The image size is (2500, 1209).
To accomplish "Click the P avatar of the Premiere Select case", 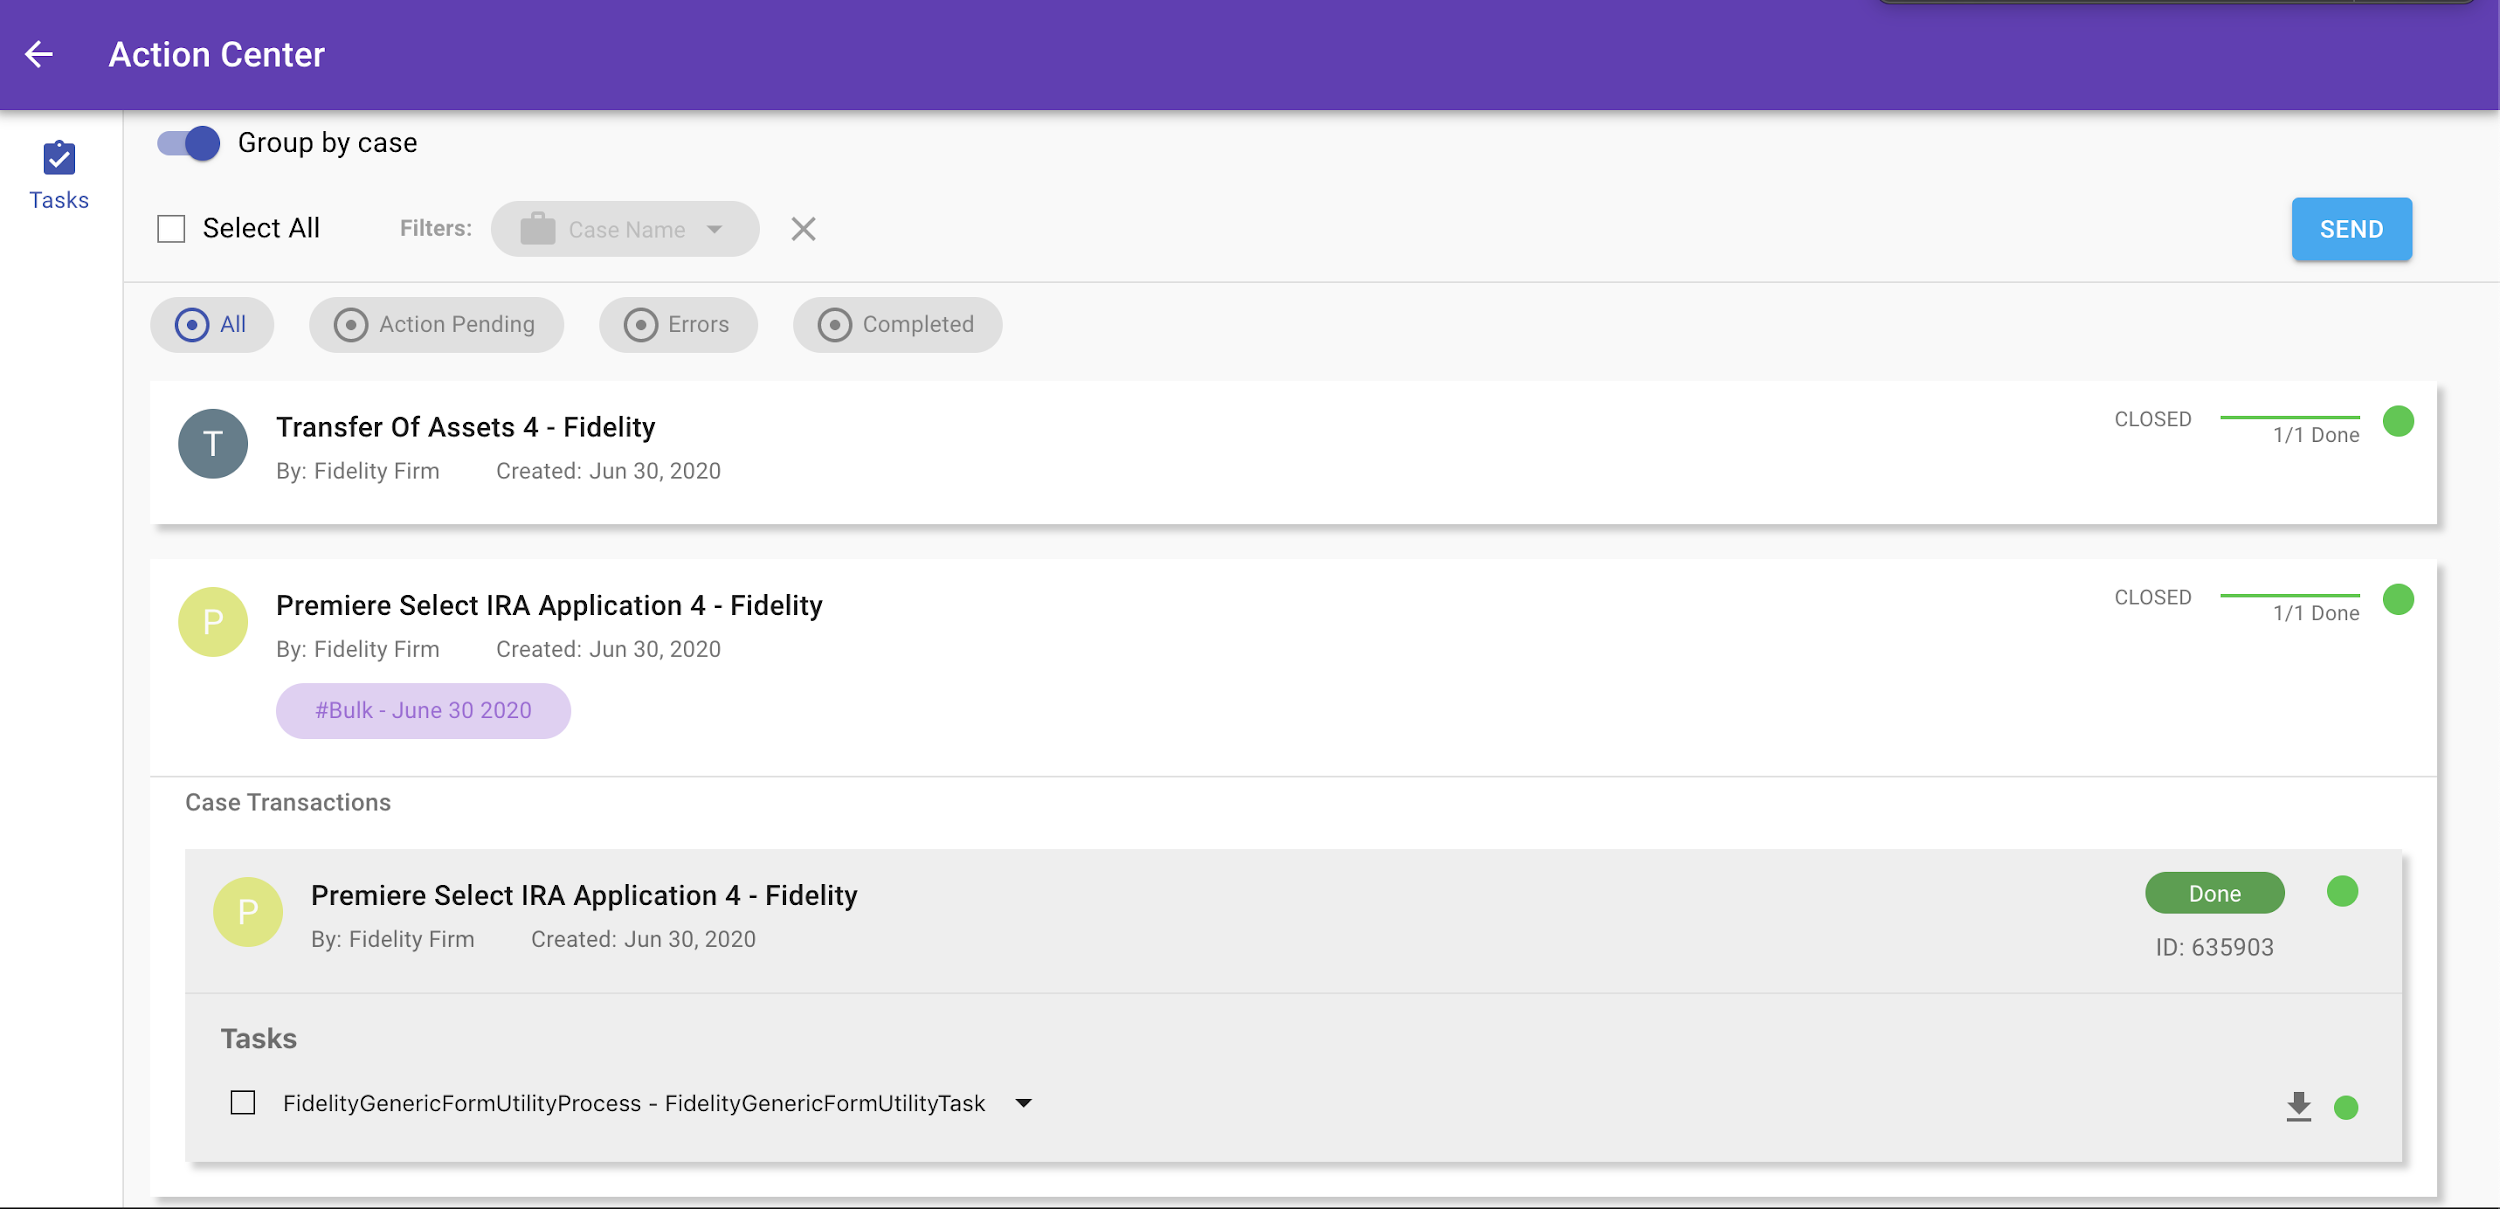I will (x=213, y=622).
